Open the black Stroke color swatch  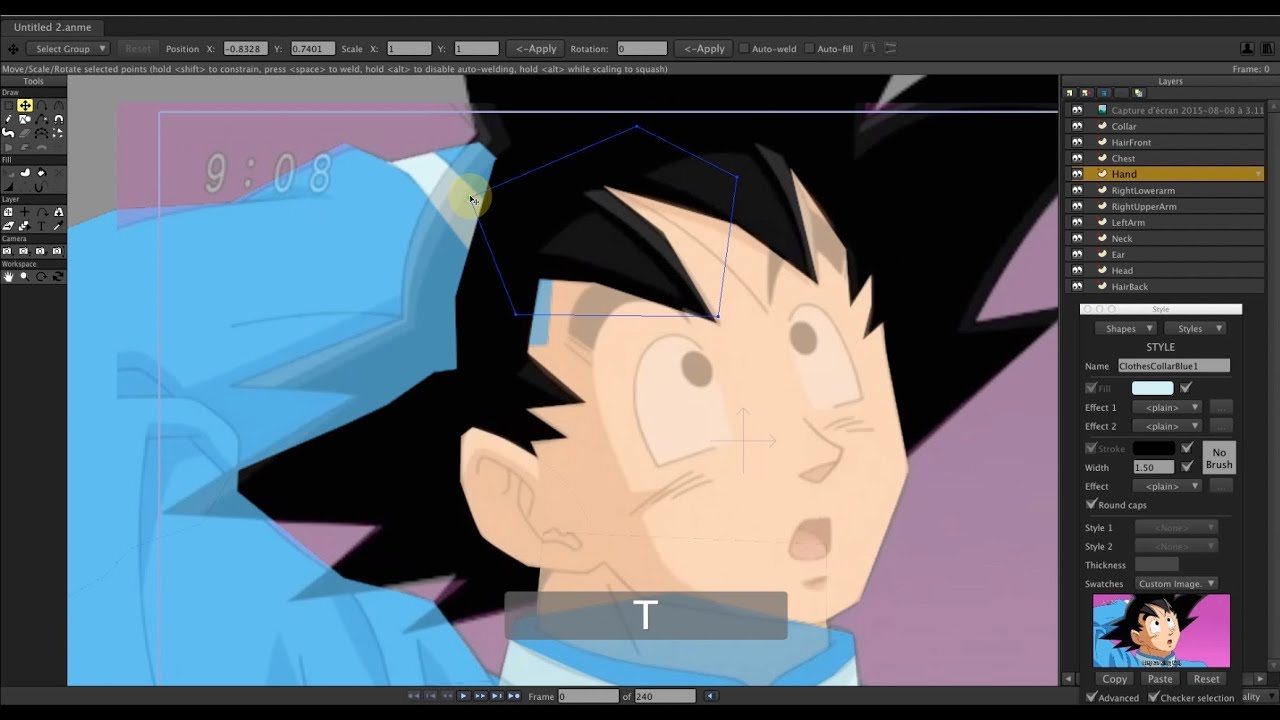click(x=1153, y=448)
